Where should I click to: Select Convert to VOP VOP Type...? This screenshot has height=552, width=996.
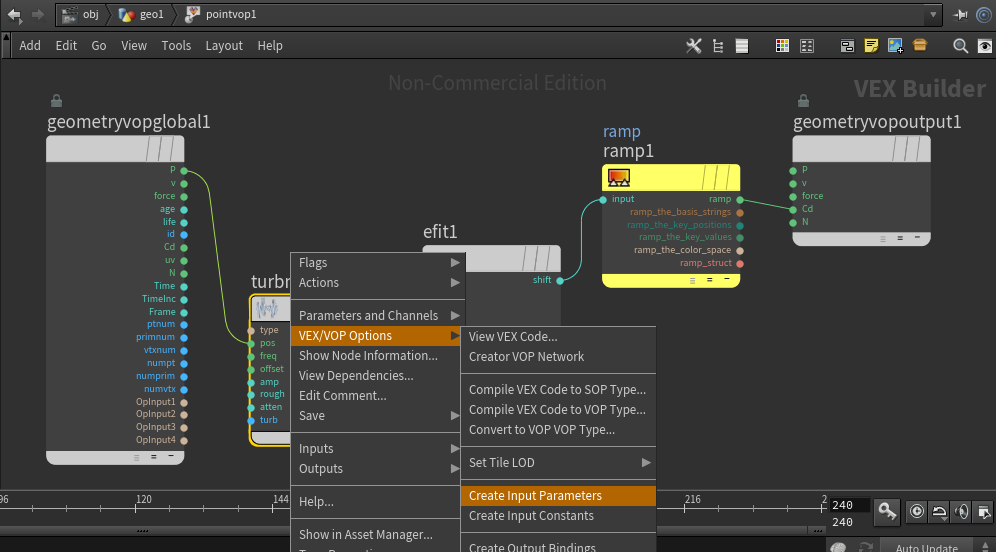558,429
